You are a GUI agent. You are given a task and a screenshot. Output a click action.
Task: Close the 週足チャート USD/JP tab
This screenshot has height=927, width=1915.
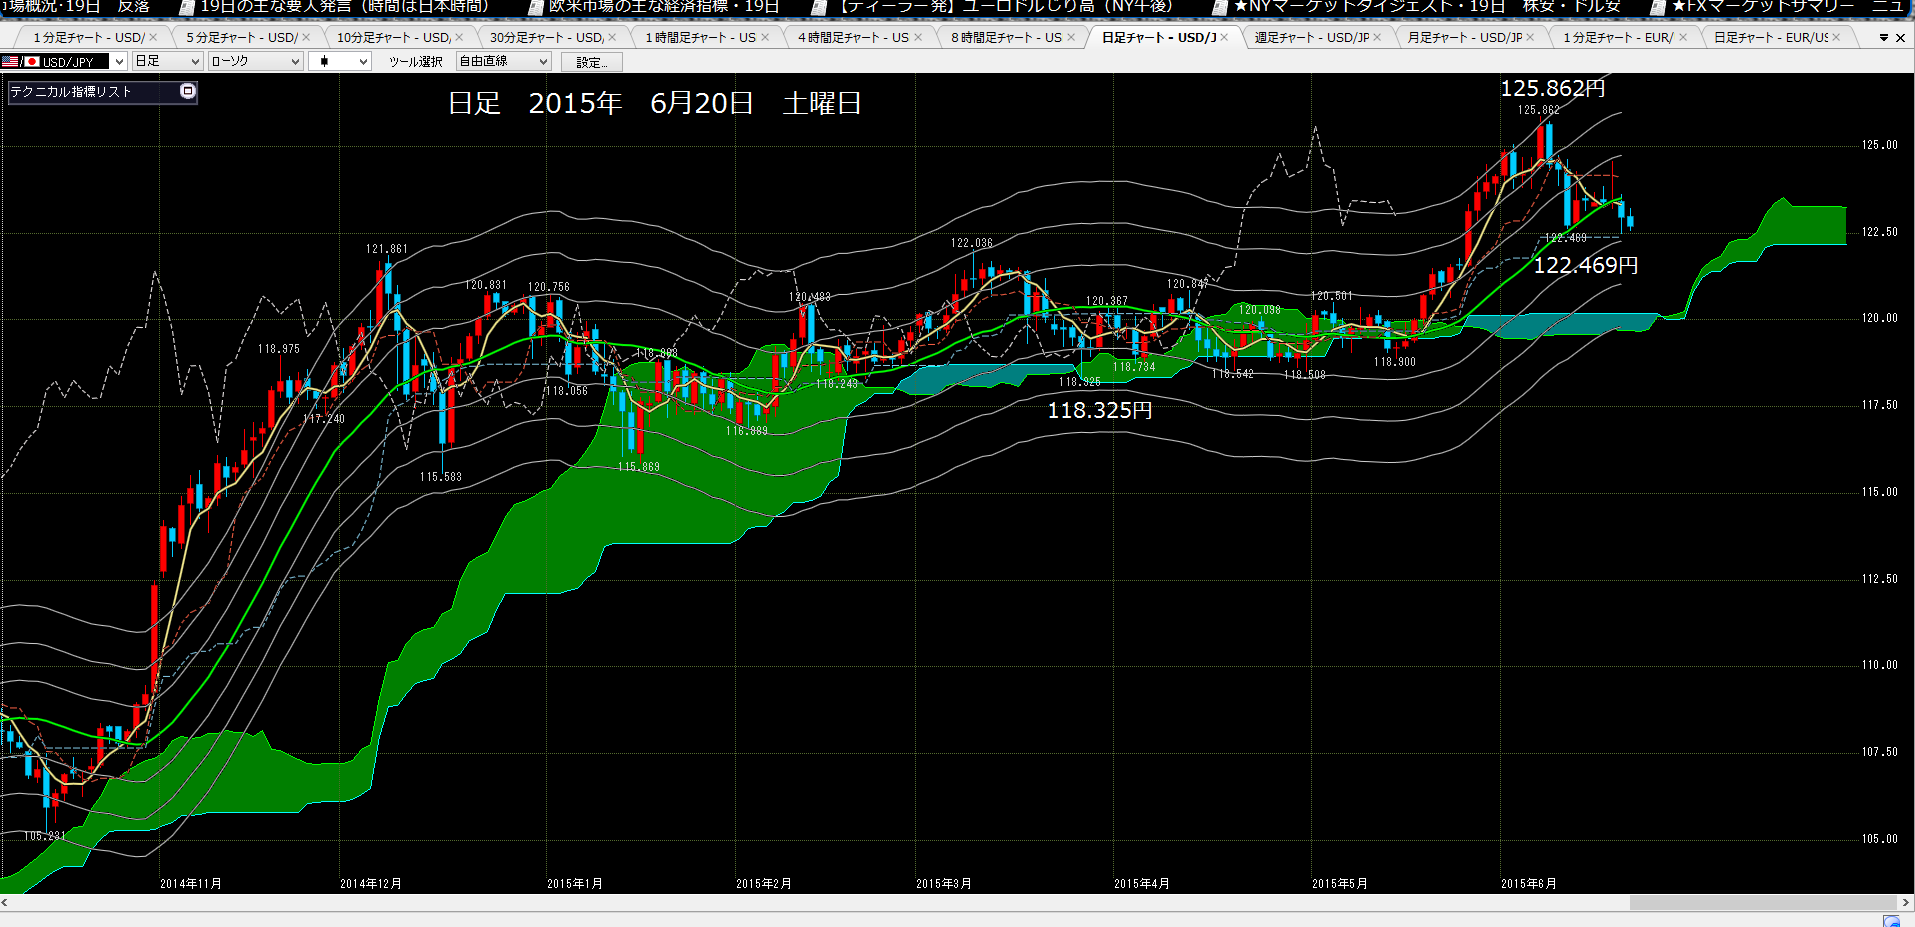[1377, 37]
